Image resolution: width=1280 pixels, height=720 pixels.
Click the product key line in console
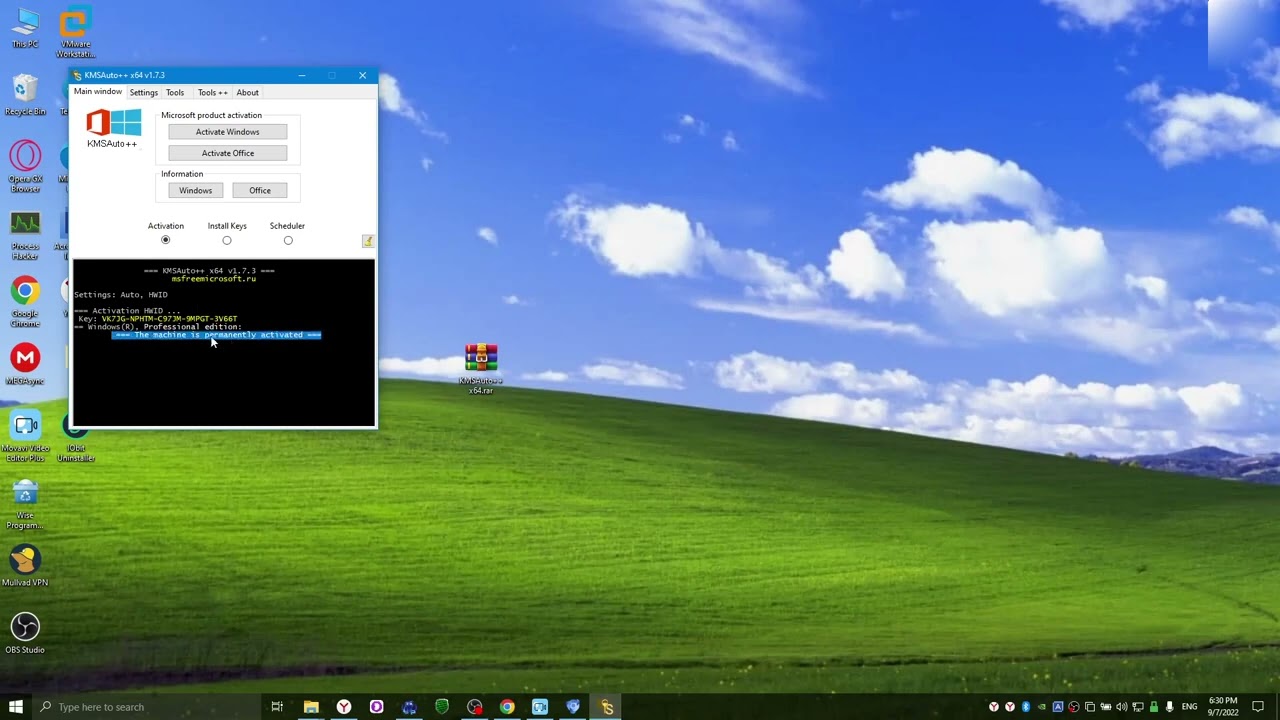[158, 319]
